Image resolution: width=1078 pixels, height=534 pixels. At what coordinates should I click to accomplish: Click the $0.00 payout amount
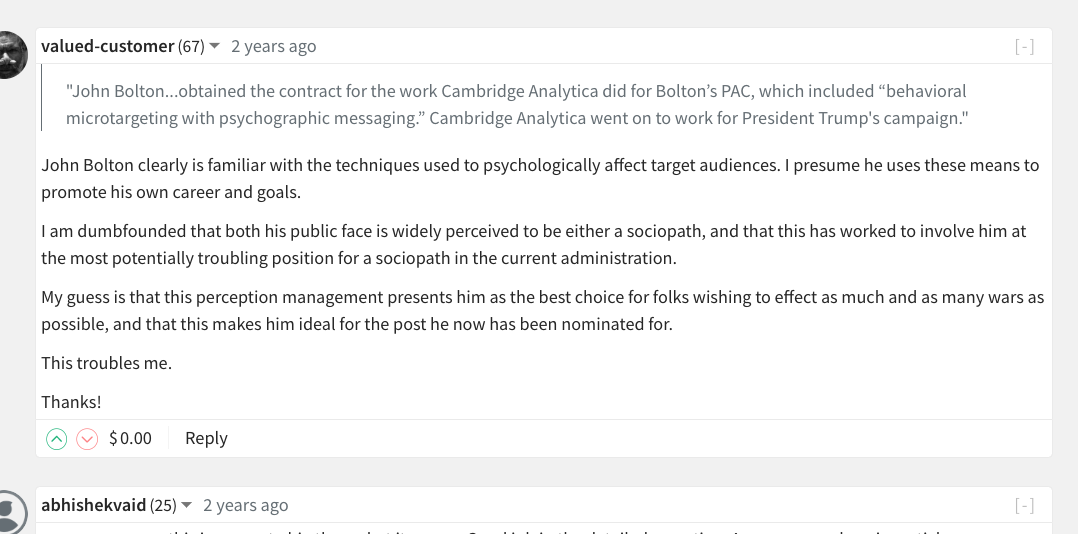tap(131, 438)
